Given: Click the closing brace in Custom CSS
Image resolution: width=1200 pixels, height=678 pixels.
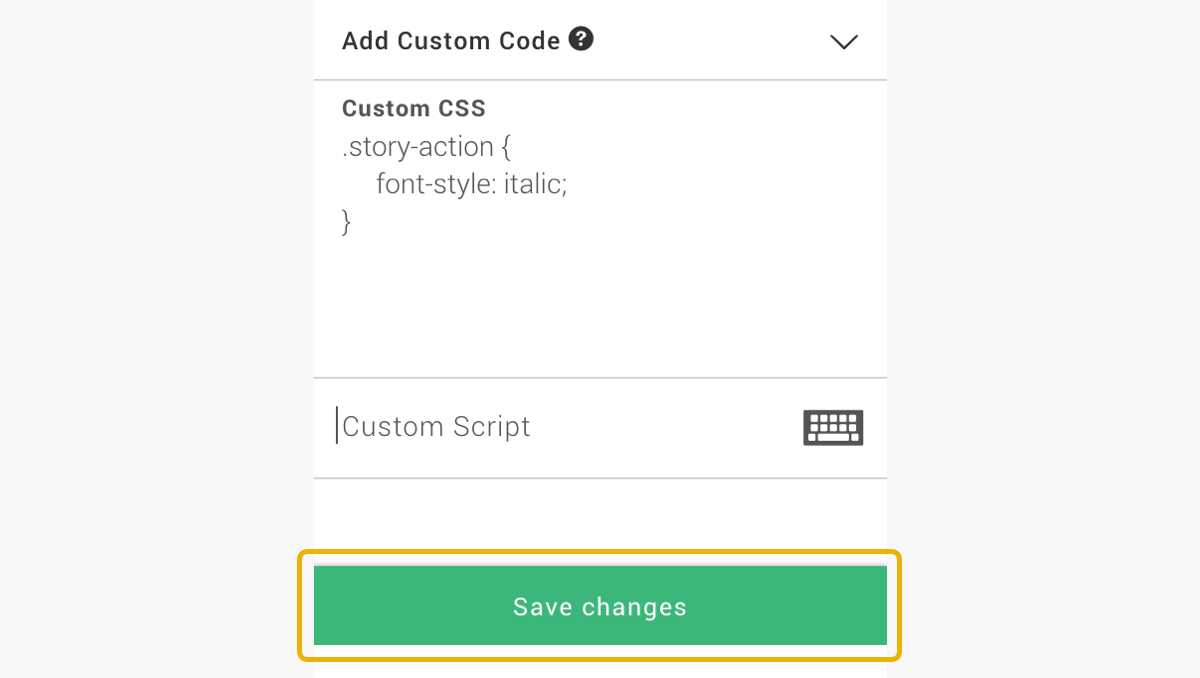Looking at the screenshot, I should click(347, 221).
